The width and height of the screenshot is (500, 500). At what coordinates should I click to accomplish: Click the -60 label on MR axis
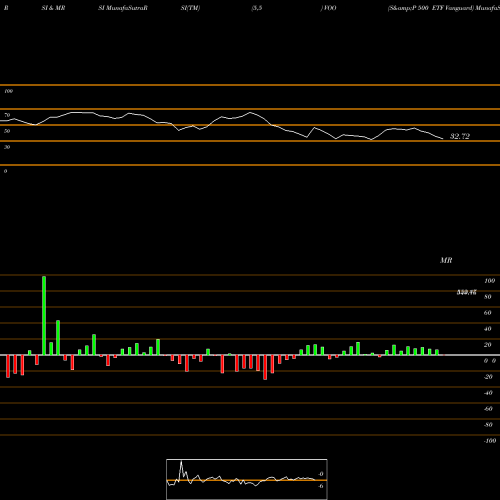tap(488, 409)
